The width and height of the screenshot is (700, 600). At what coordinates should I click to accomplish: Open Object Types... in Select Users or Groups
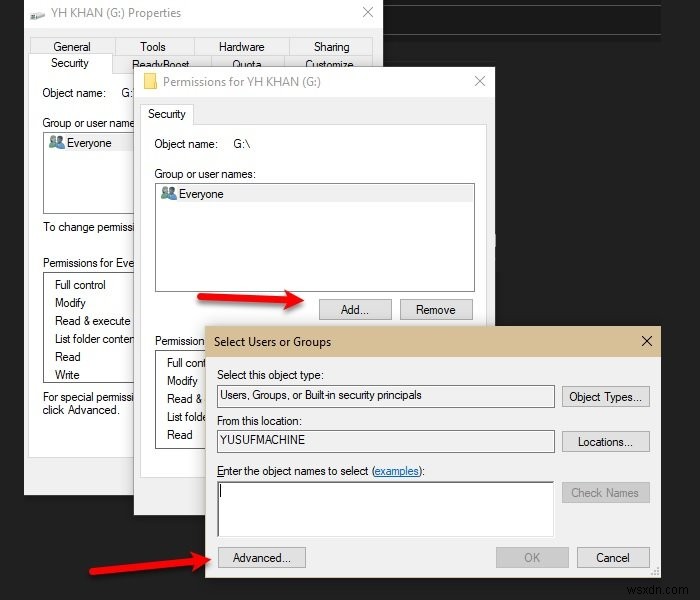pyautogui.click(x=605, y=396)
